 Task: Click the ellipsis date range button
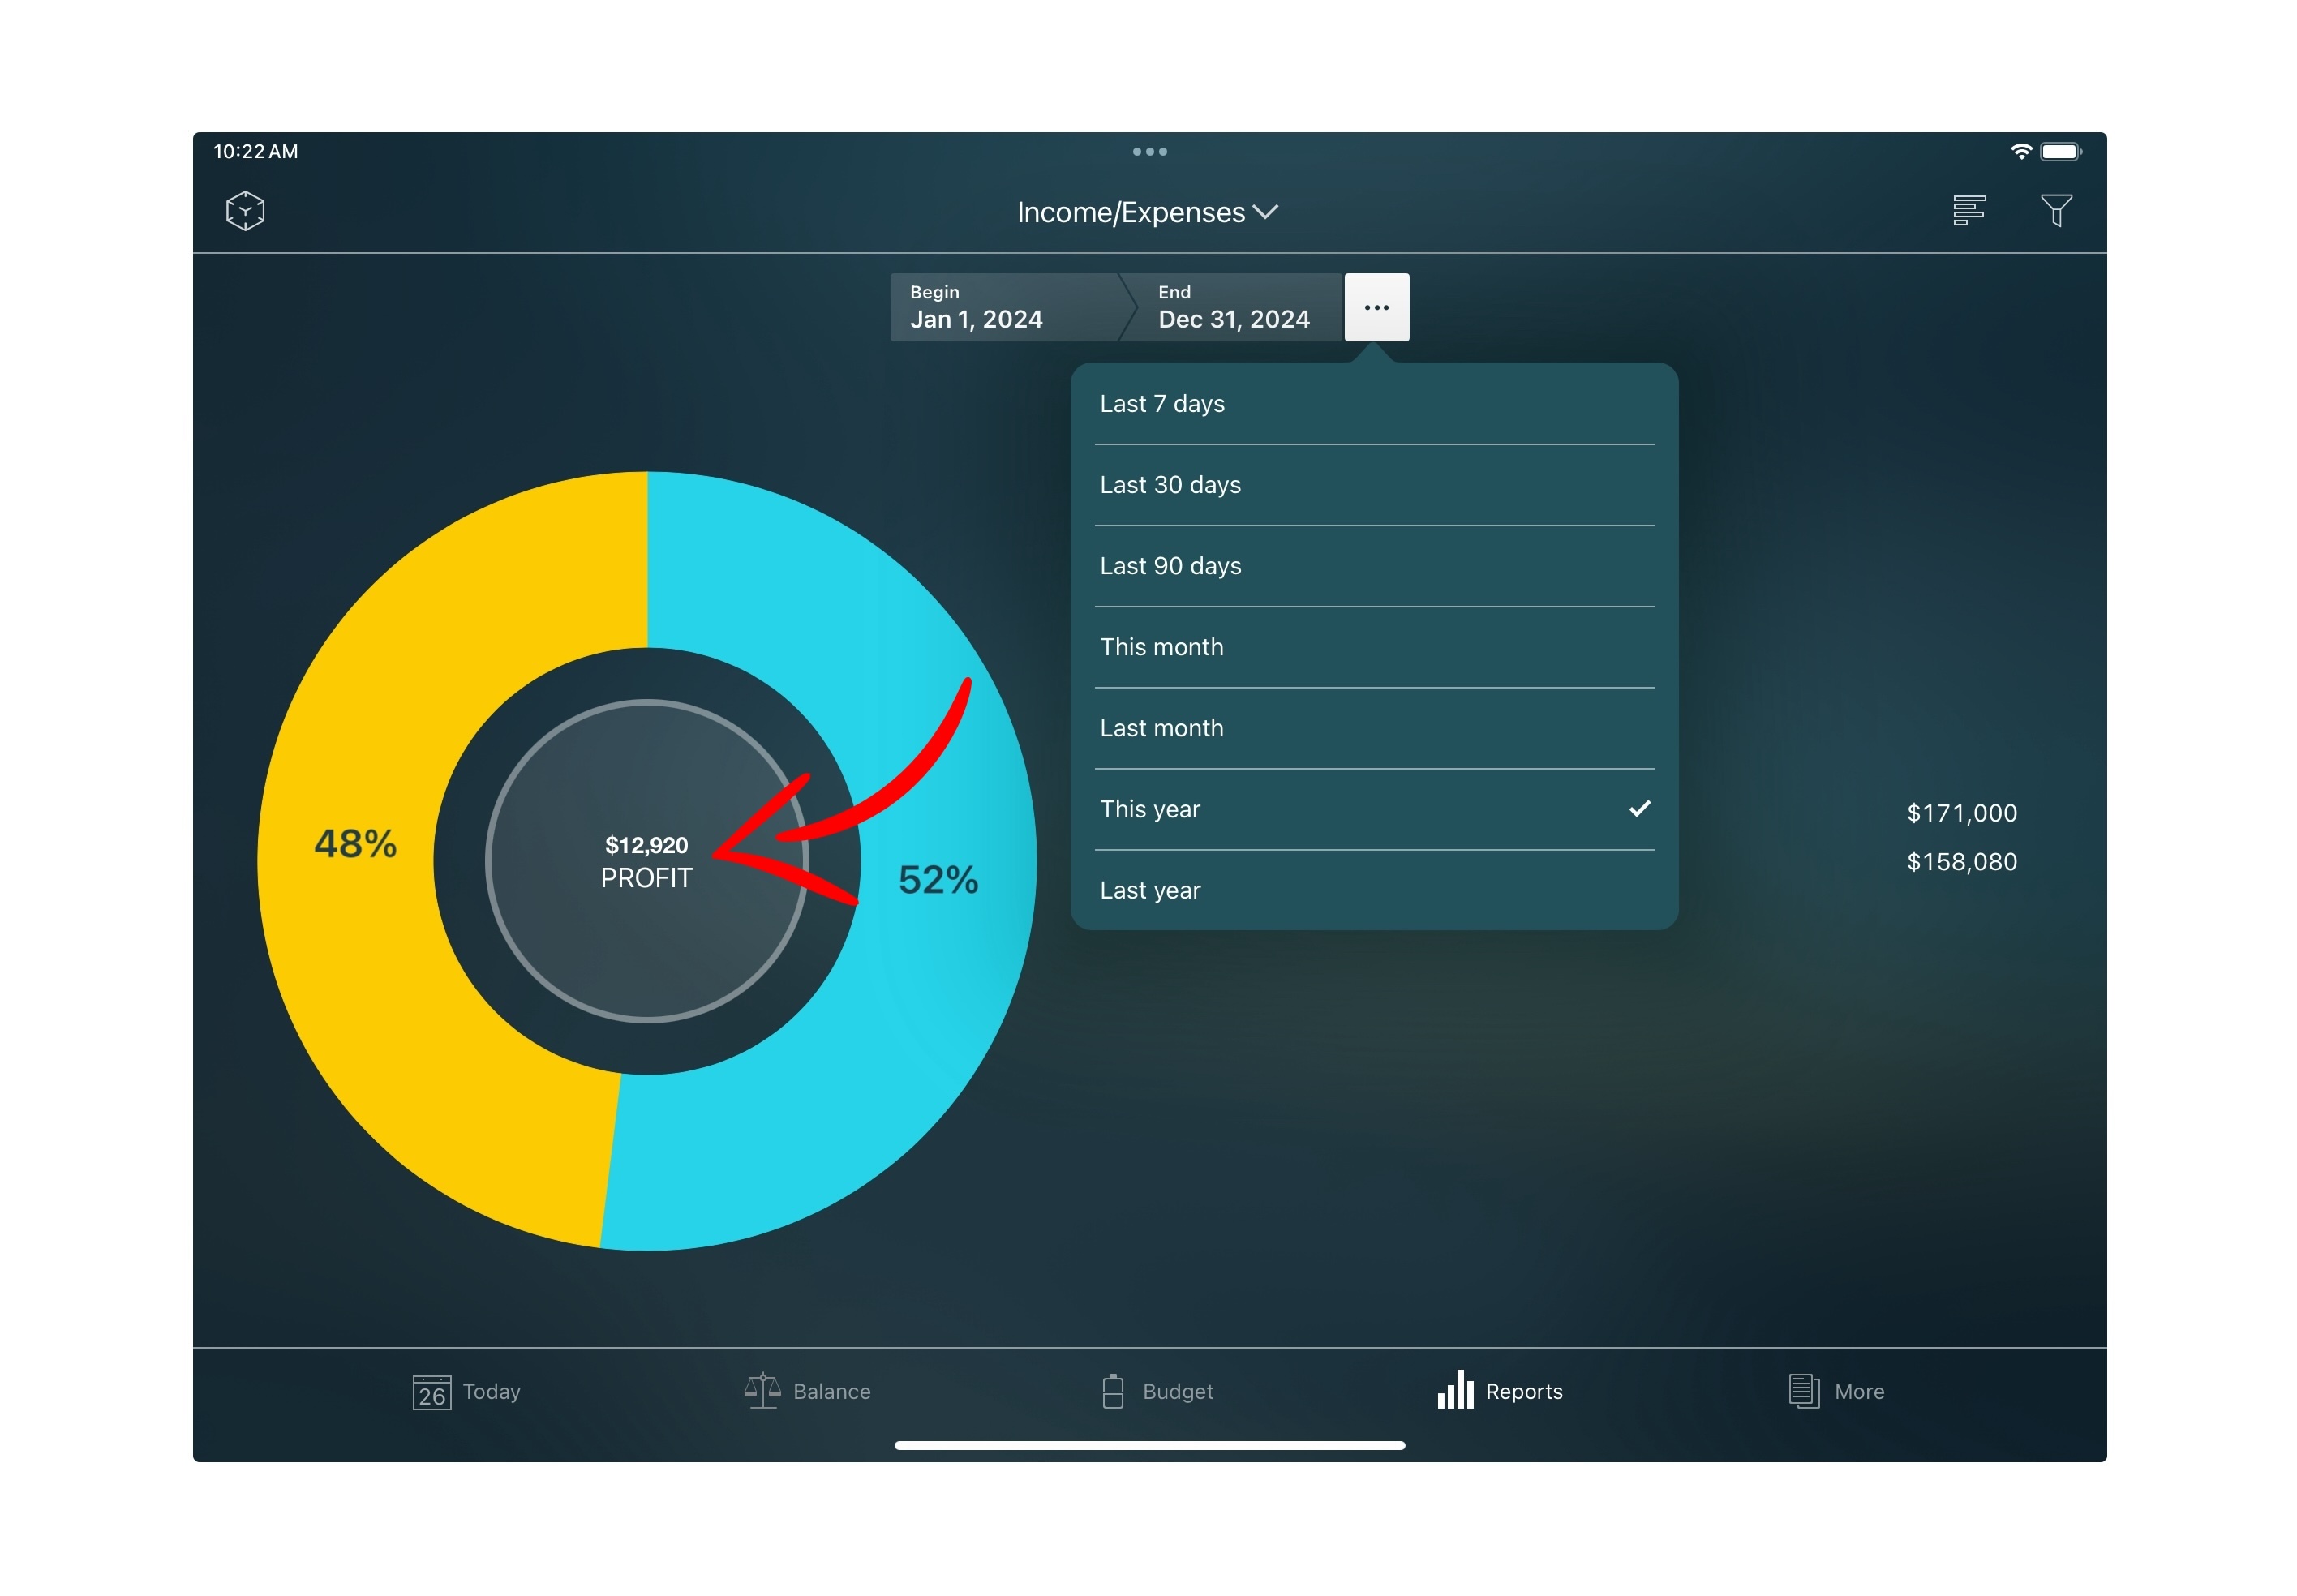click(1376, 307)
